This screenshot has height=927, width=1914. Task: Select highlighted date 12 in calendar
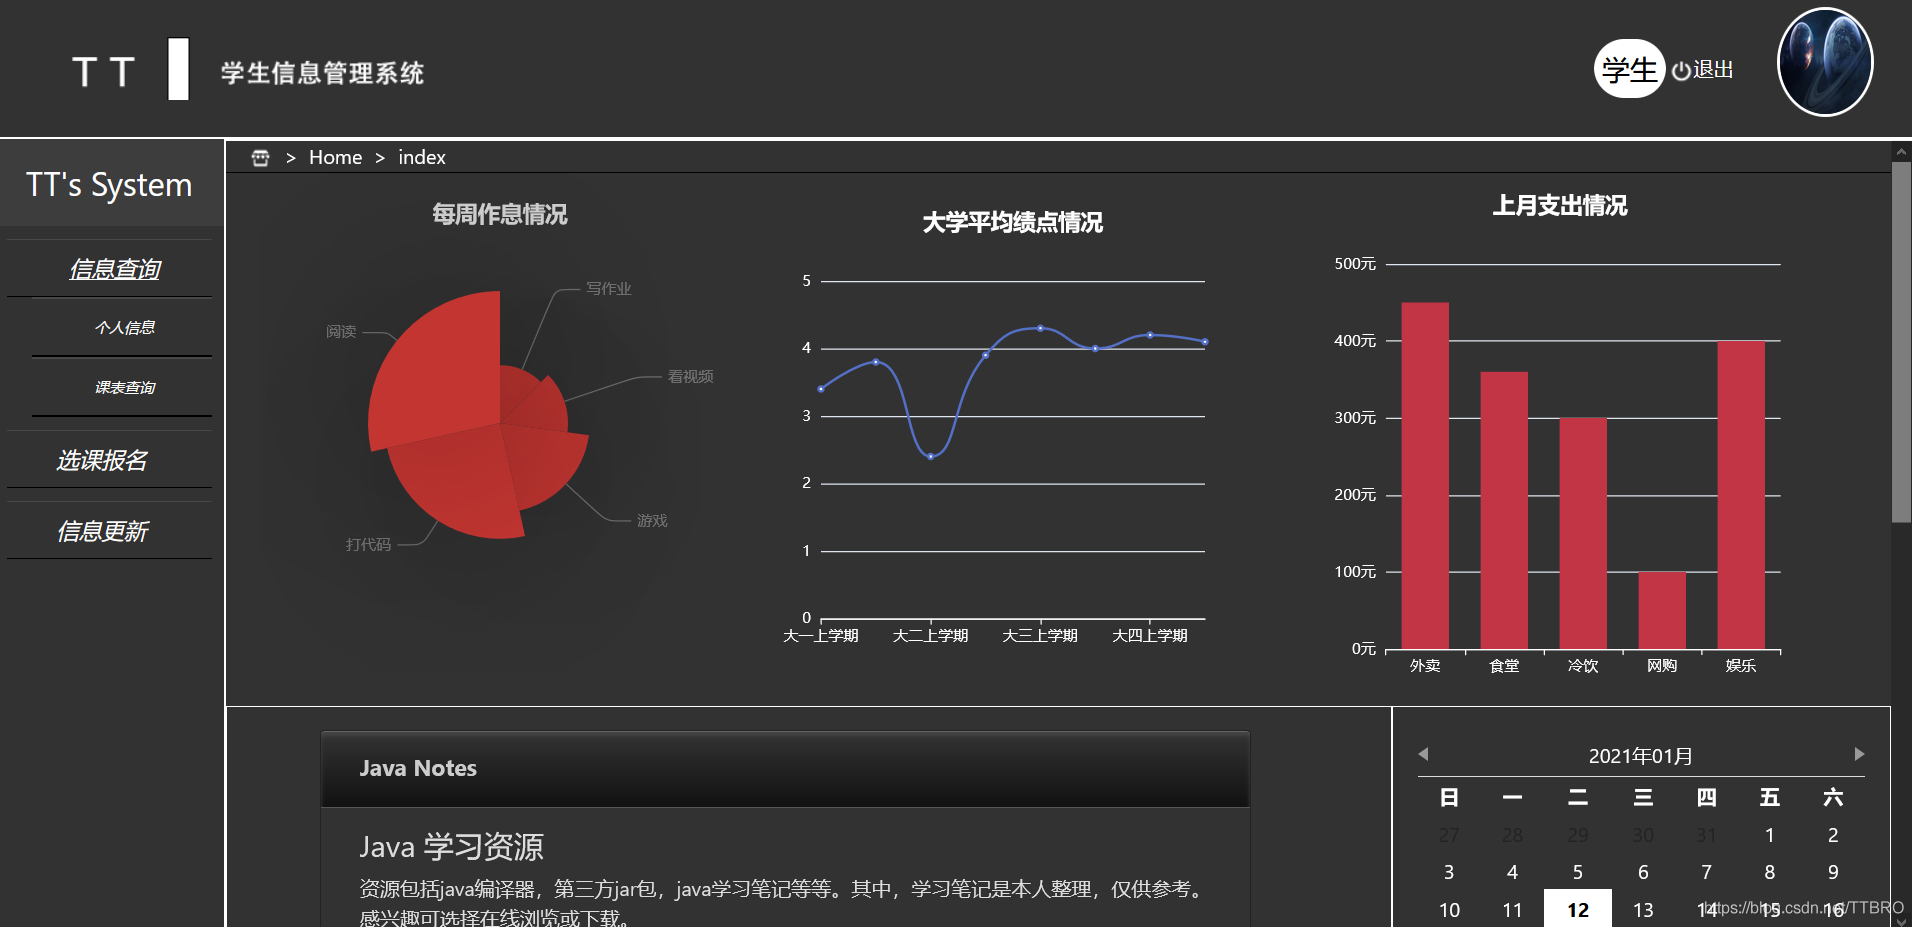pos(1578,909)
